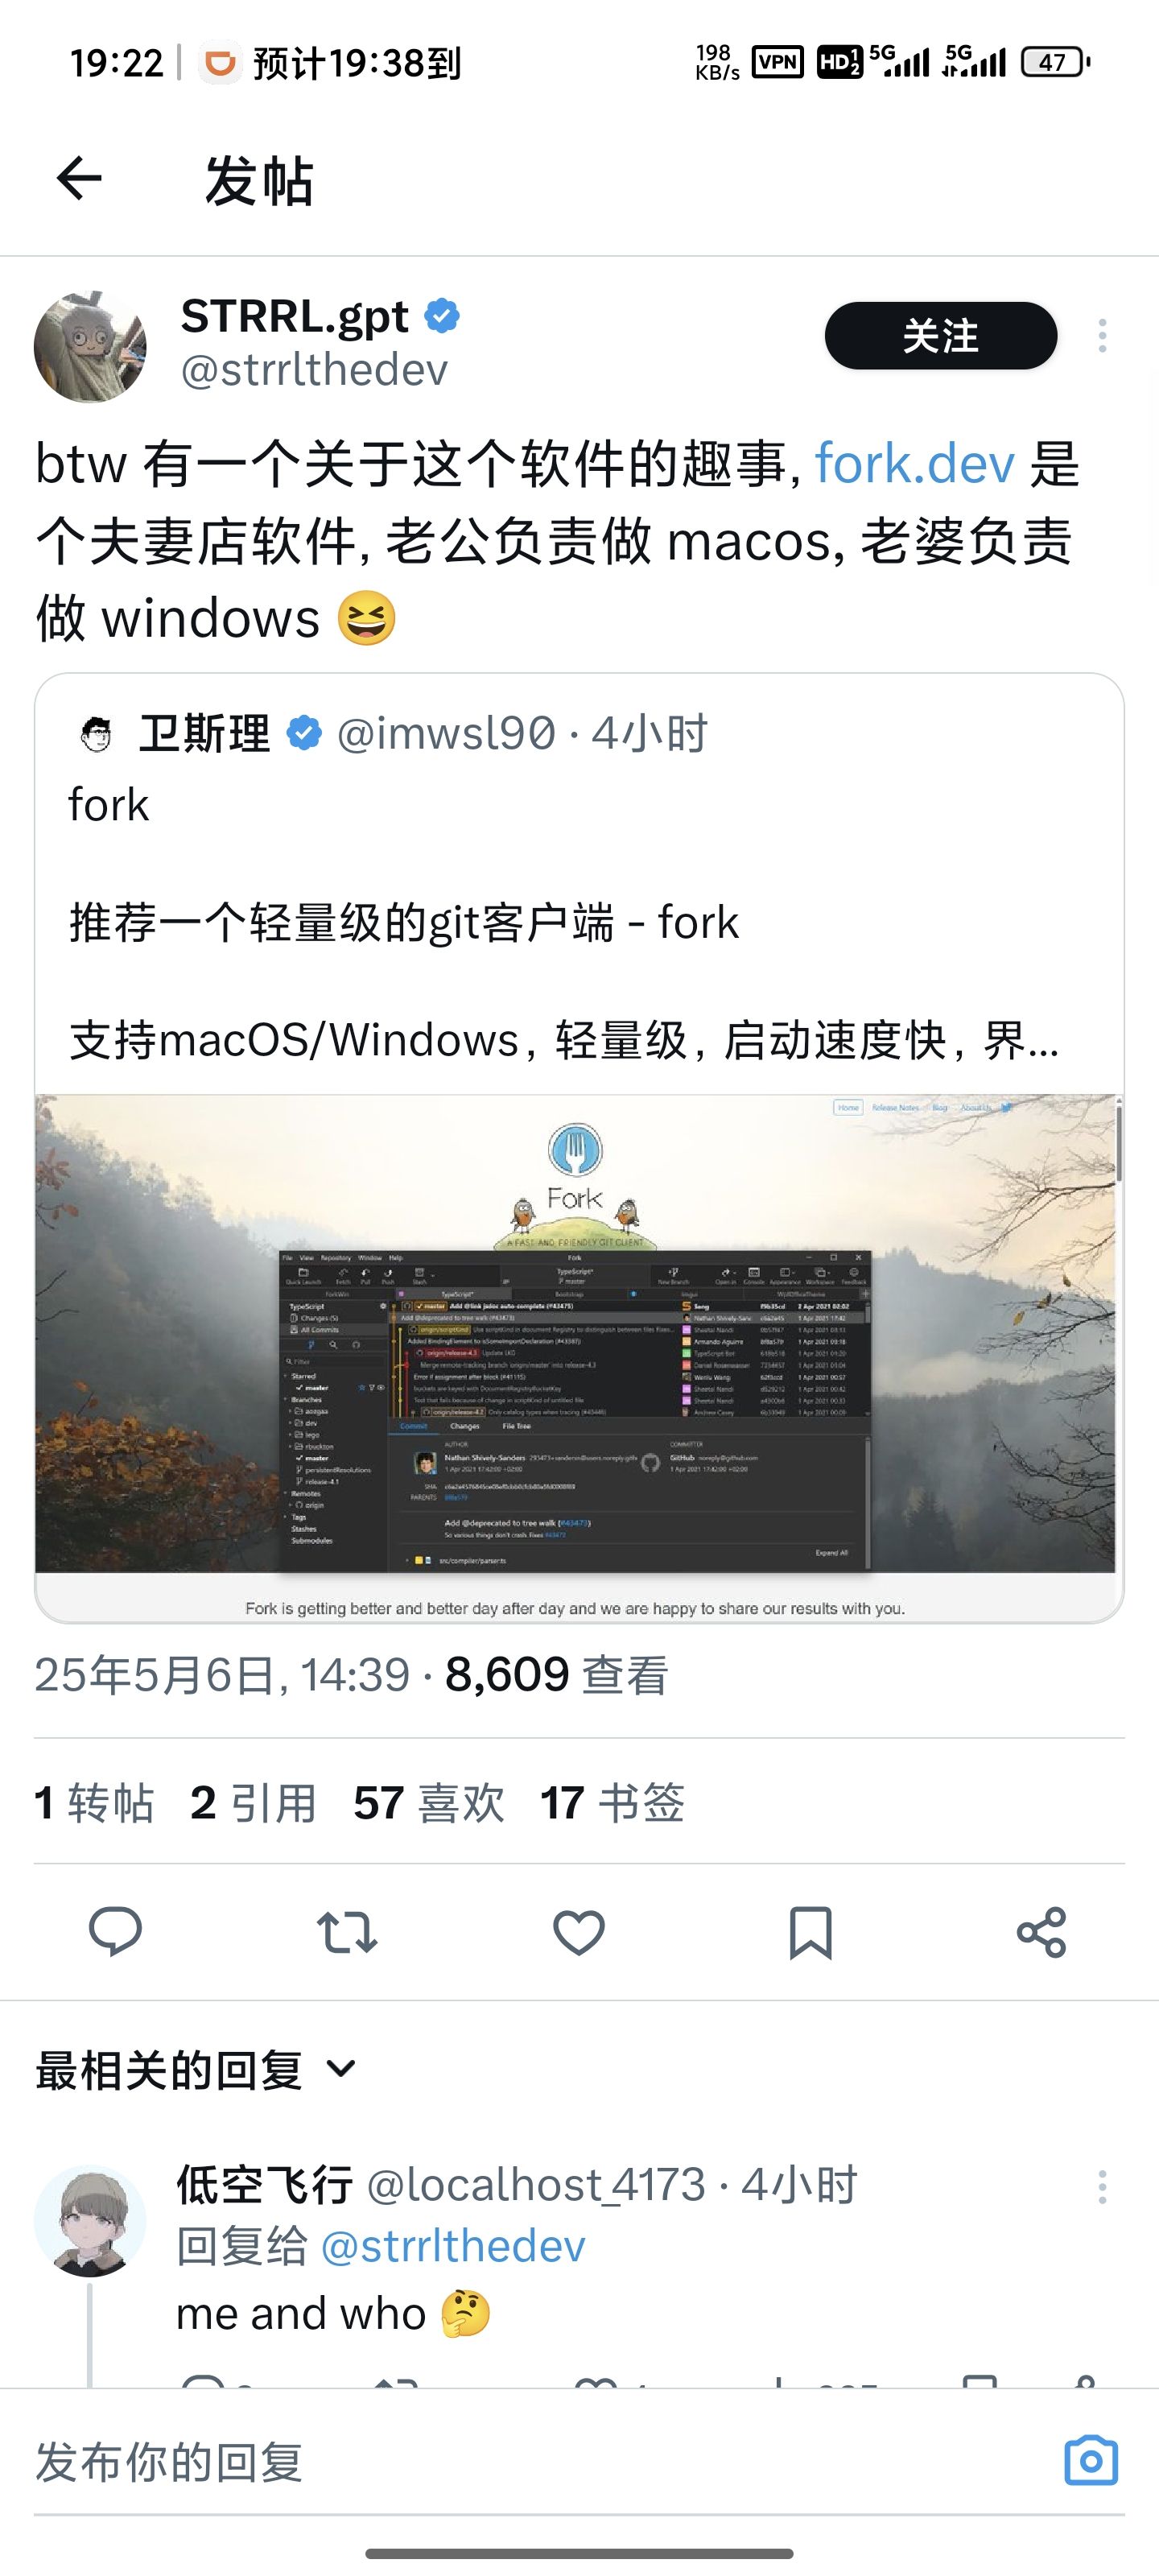Open the @strrlthedev mention link in reply
This screenshot has width=1159, height=2576.
click(x=452, y=2246)
